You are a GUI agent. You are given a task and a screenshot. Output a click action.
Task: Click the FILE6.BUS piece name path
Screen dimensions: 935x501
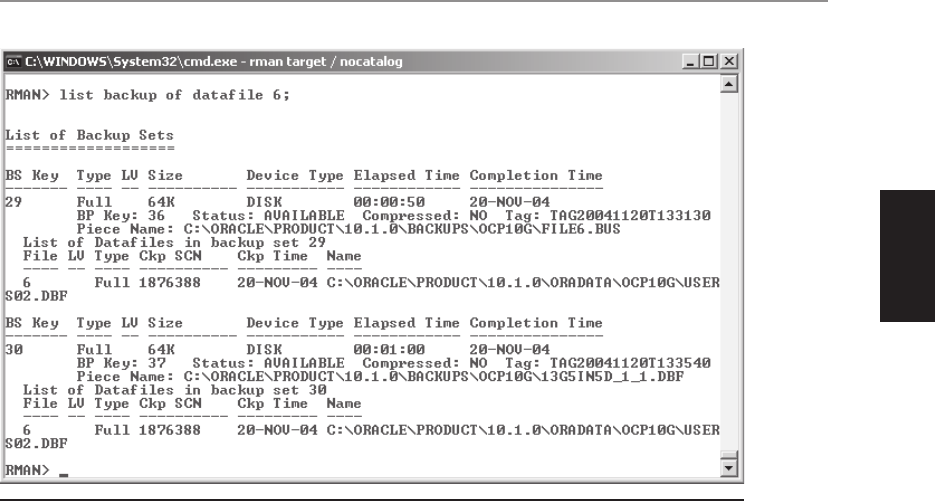(402, 229)
